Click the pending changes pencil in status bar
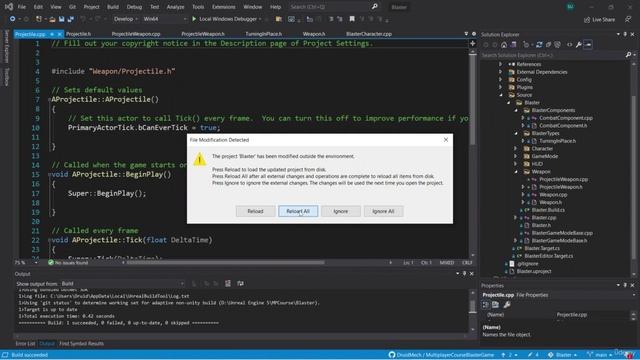Screen dimensions: 640x360 pos(533,355)
